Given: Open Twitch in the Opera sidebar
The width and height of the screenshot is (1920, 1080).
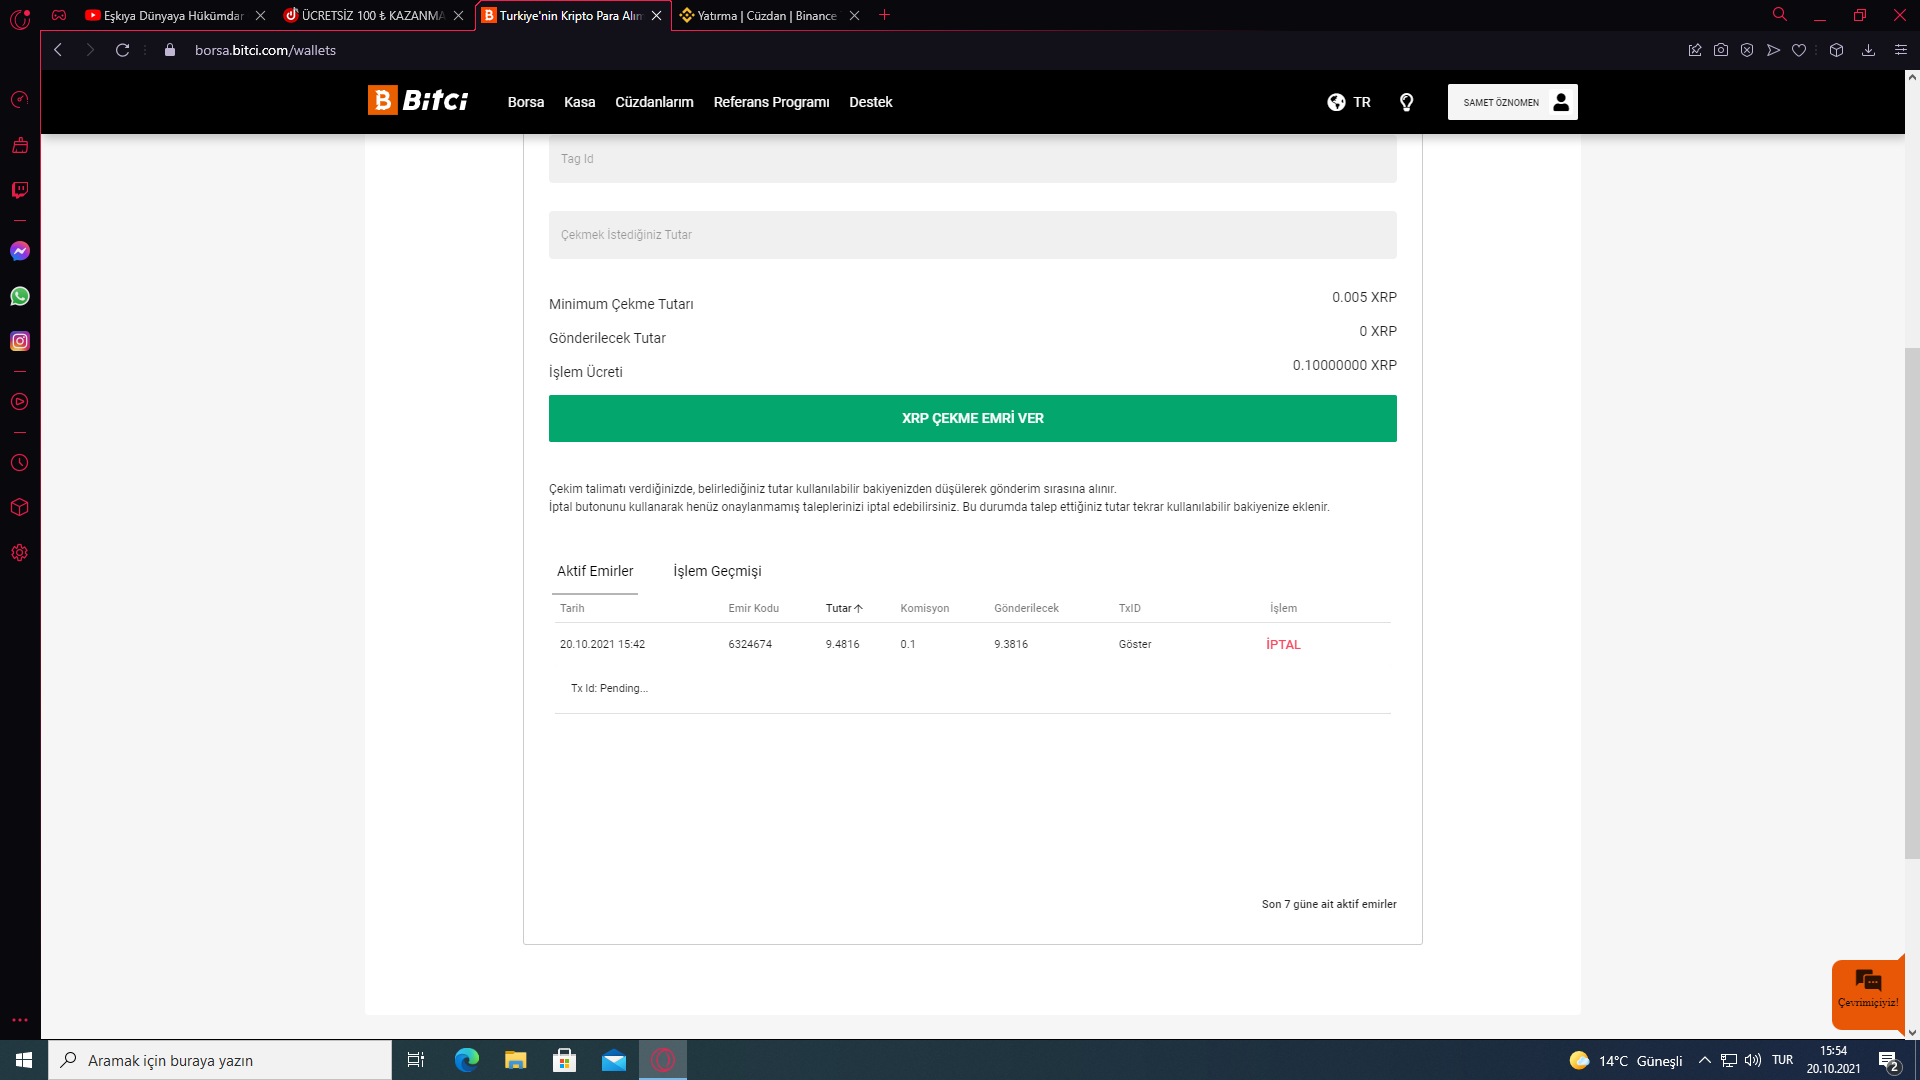Looking at the screenshot, I should click(x=20, y=190).
